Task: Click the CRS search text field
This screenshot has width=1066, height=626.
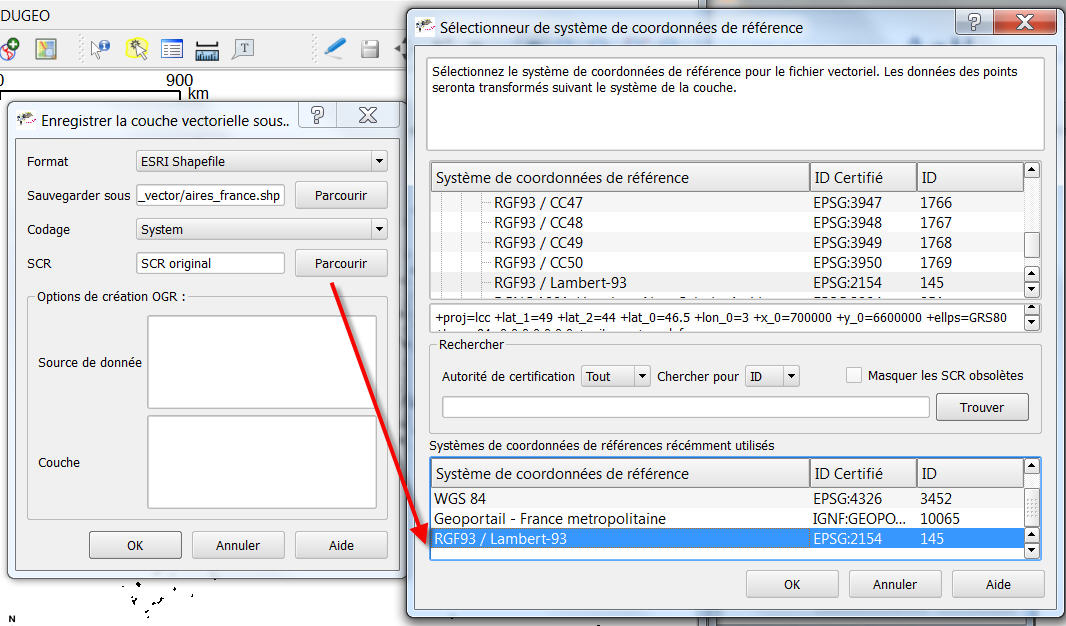Action: pos(685,407)
